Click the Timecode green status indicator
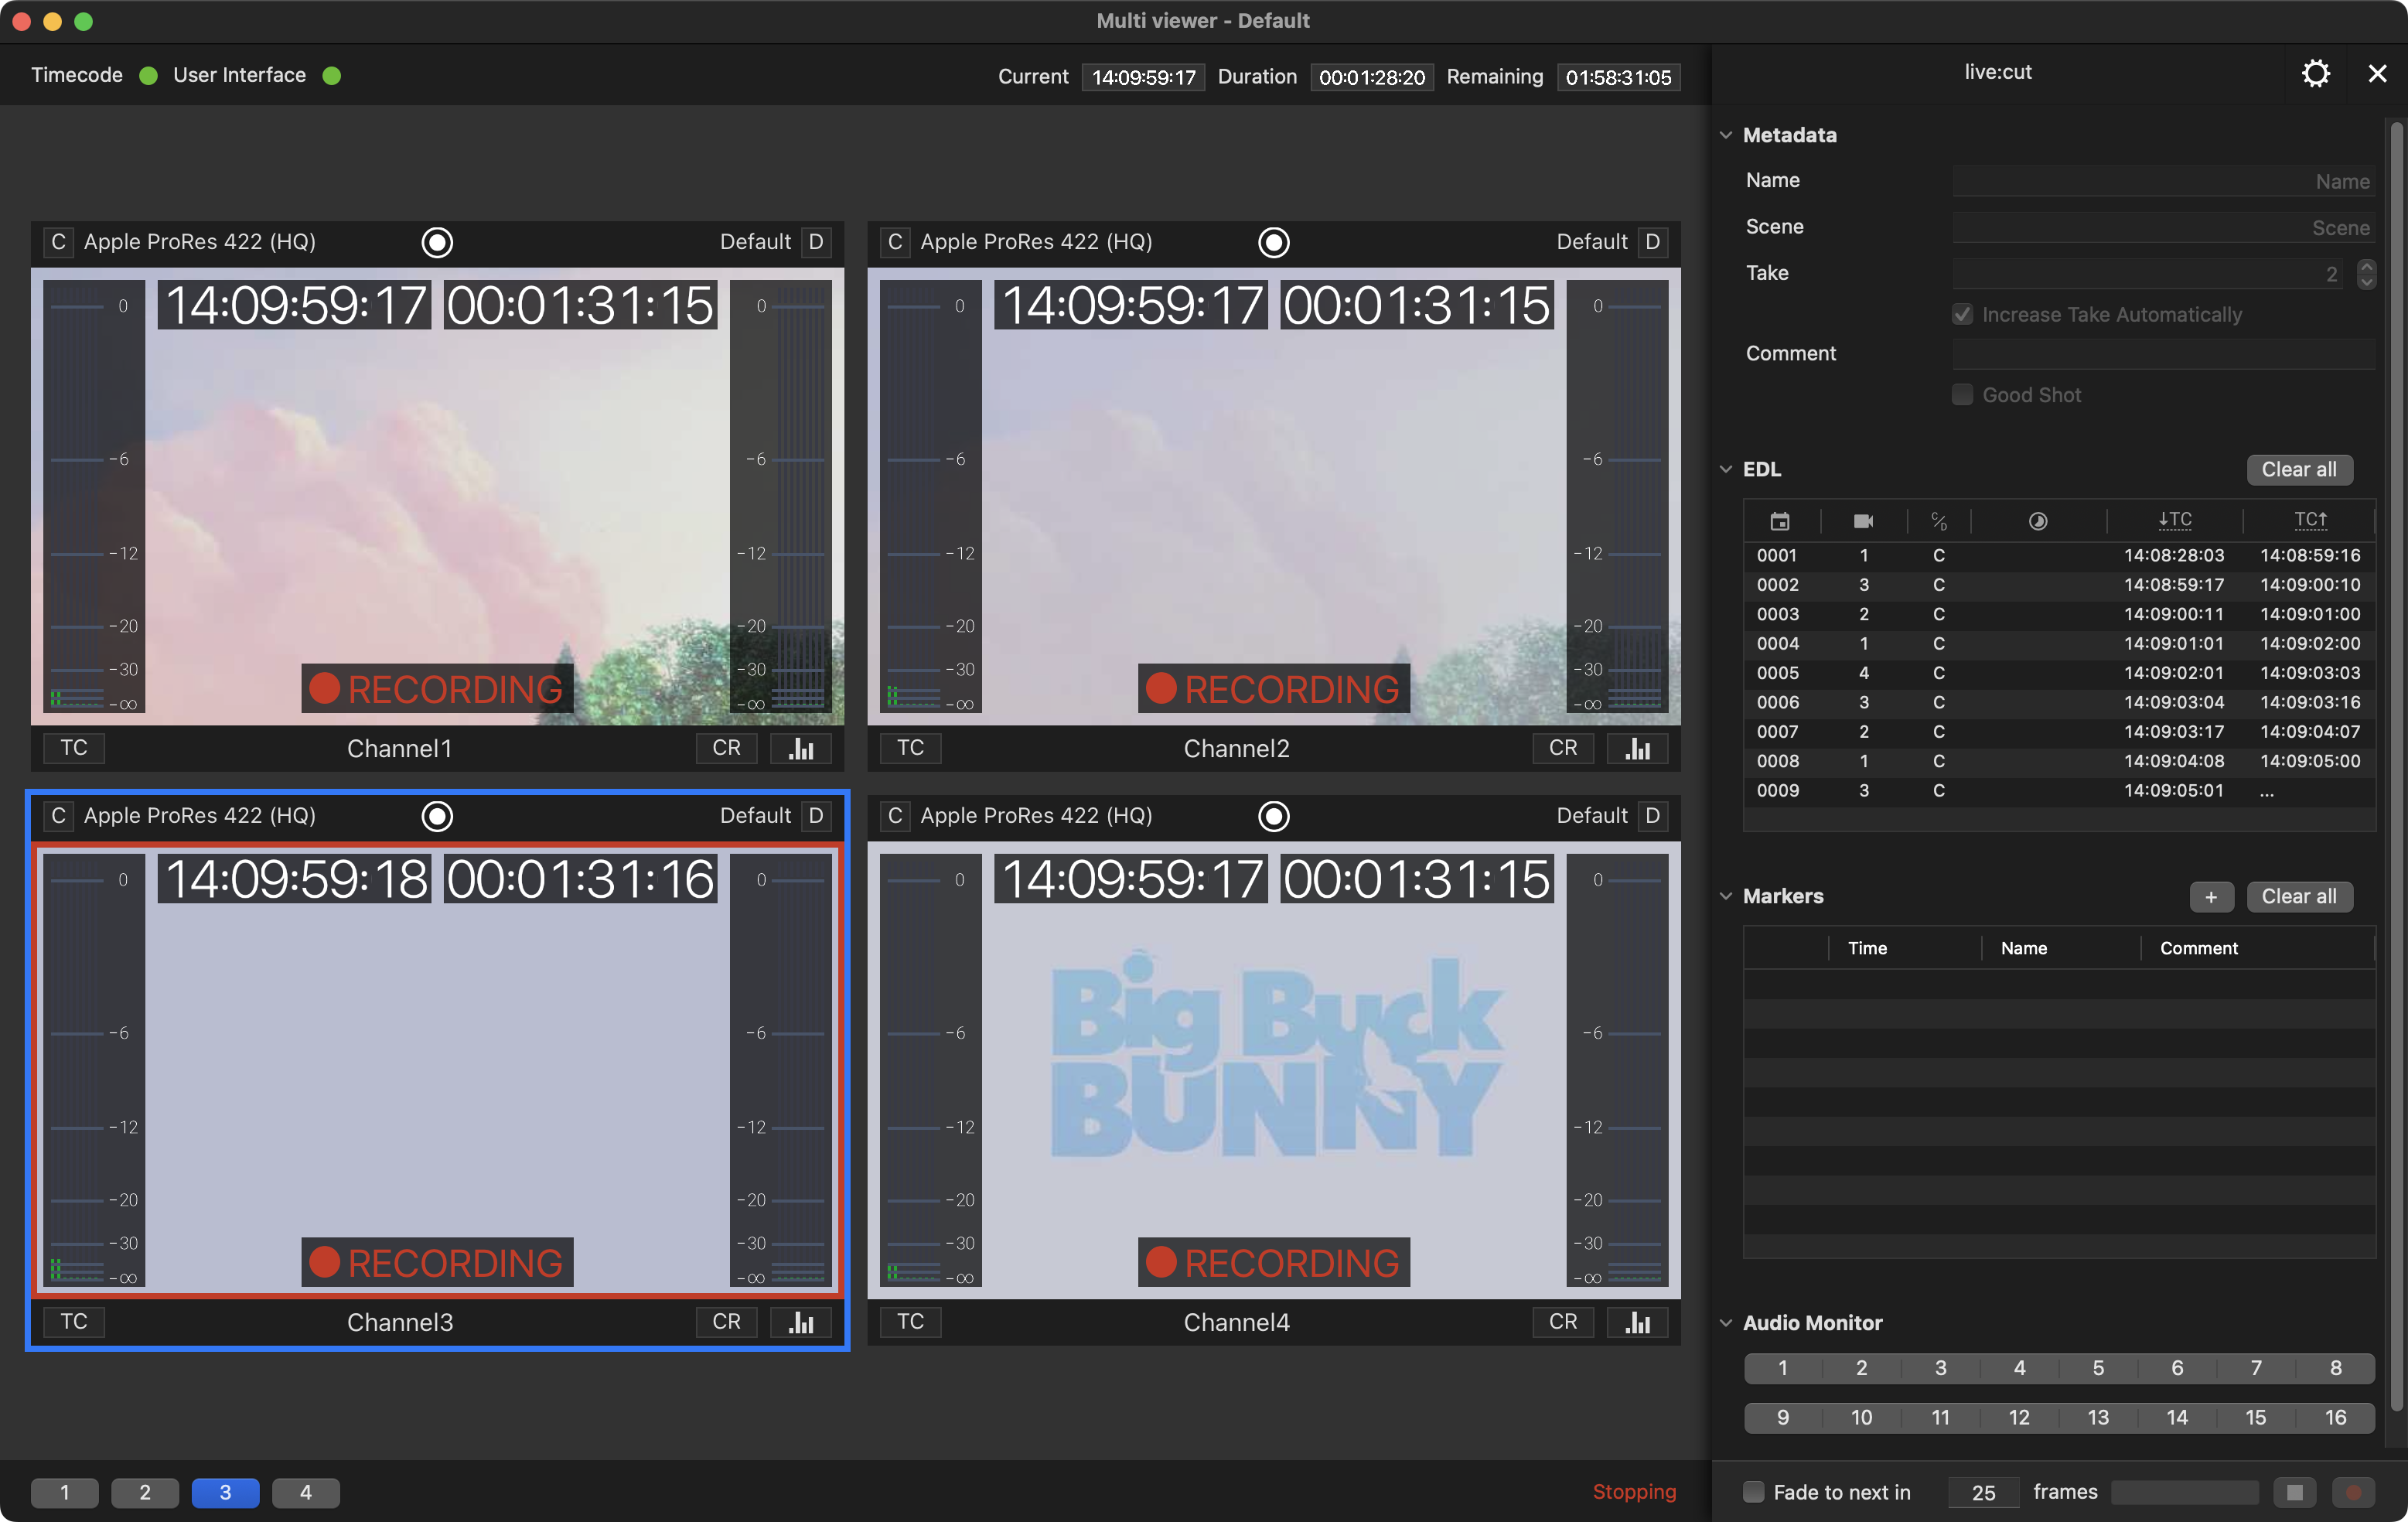The height and width of the screenshot is (1522, 2408). (148, 76)
